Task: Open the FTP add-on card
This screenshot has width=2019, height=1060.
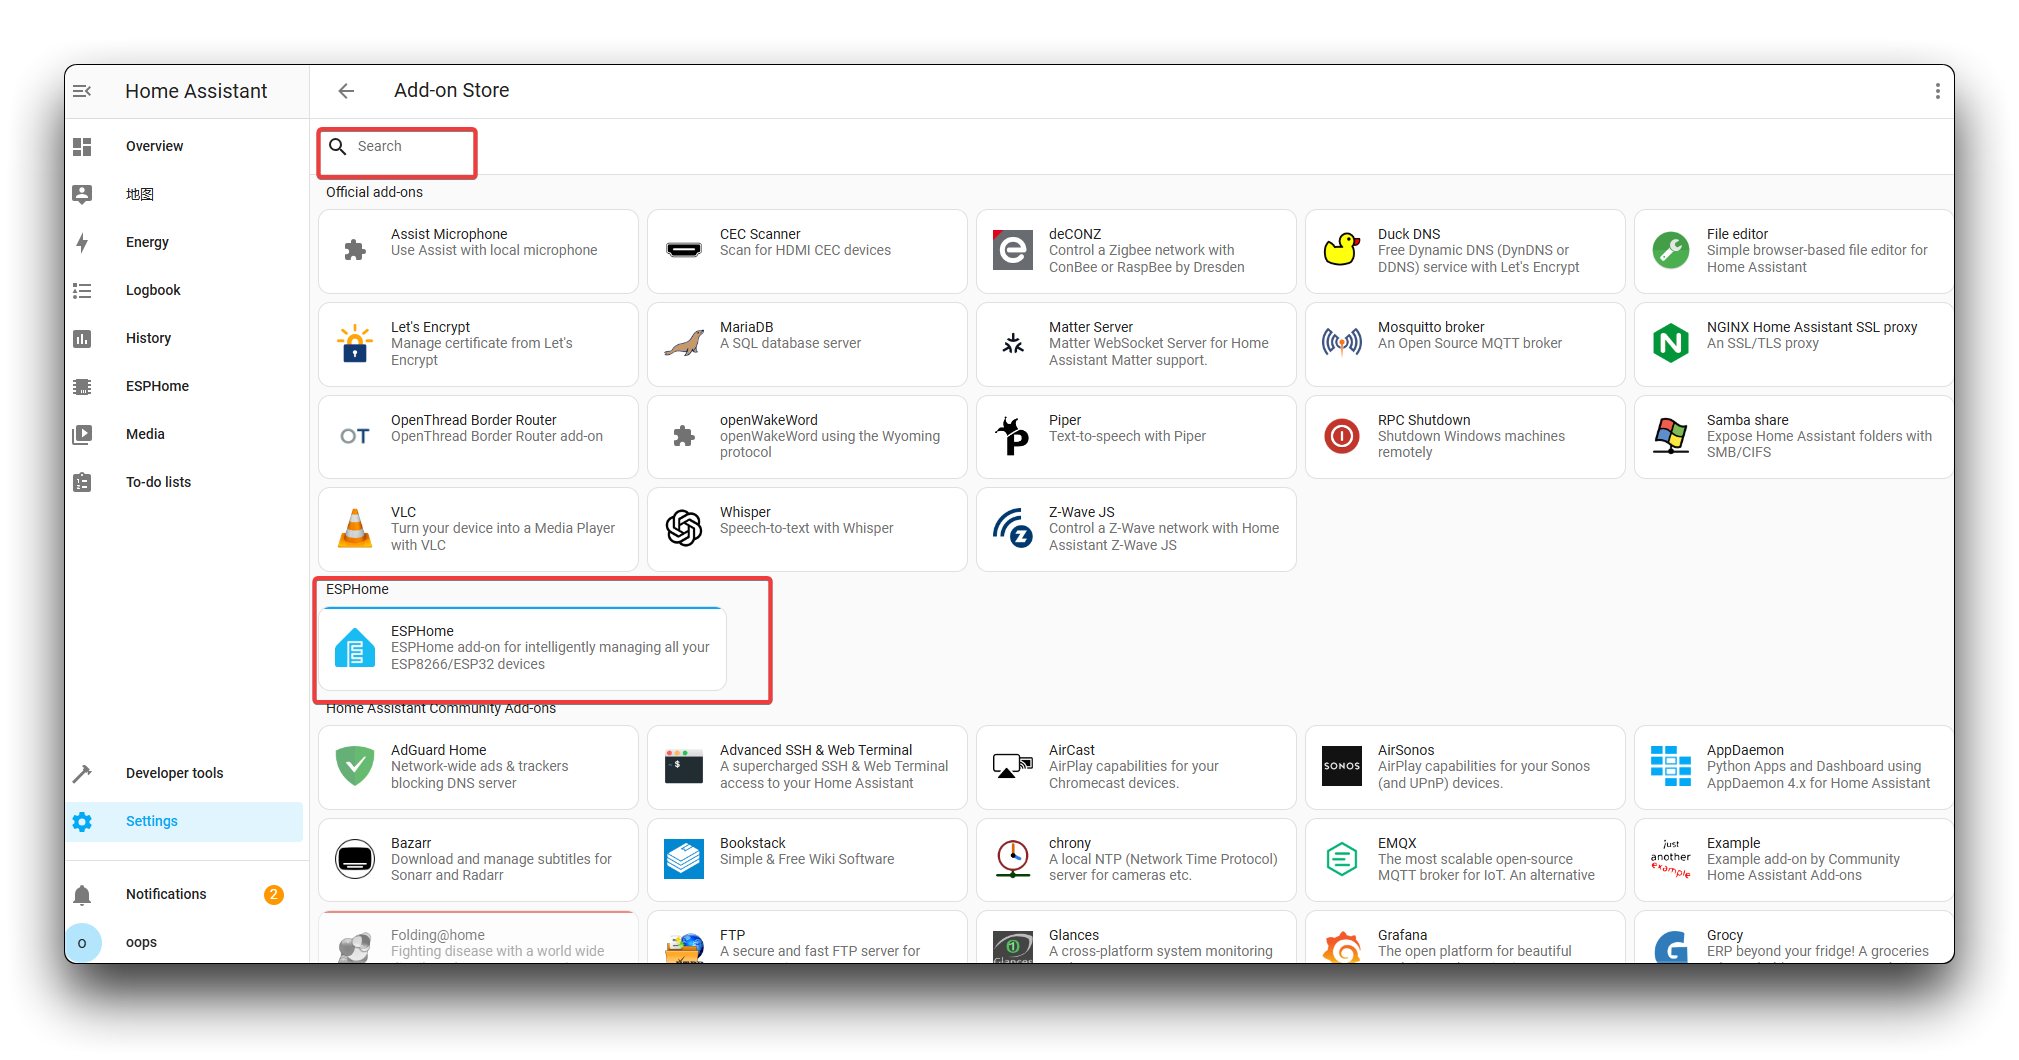Action: [x=807, y=938]
